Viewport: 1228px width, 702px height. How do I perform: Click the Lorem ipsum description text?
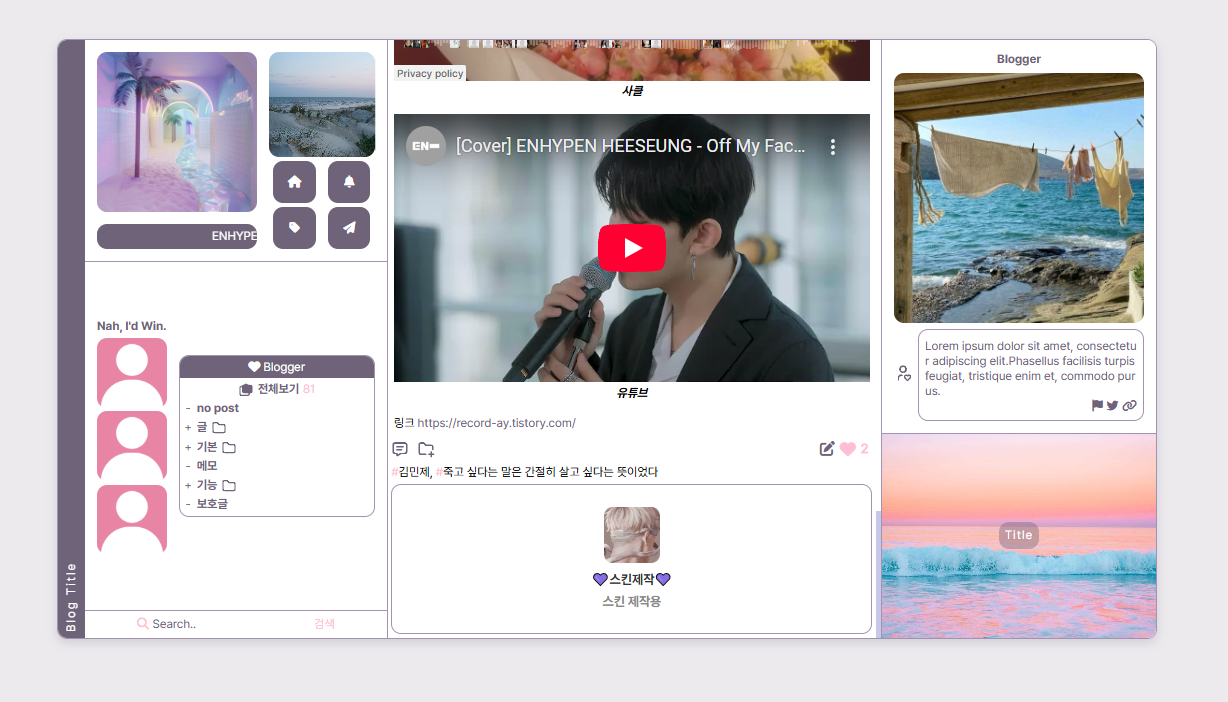pyautogui.click(x=1030, y=368)
